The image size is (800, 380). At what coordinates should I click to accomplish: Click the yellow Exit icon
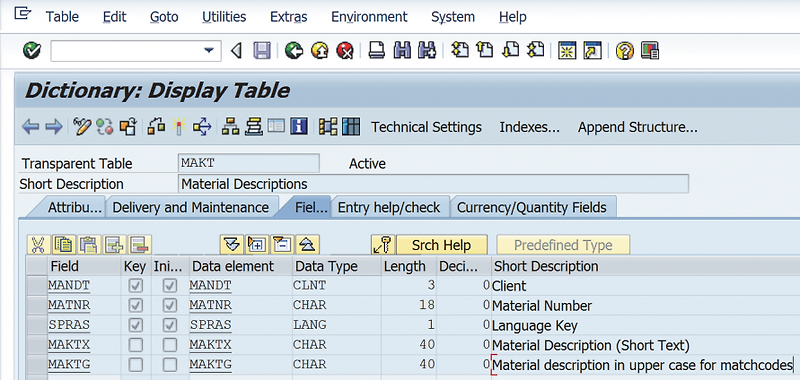319,50
